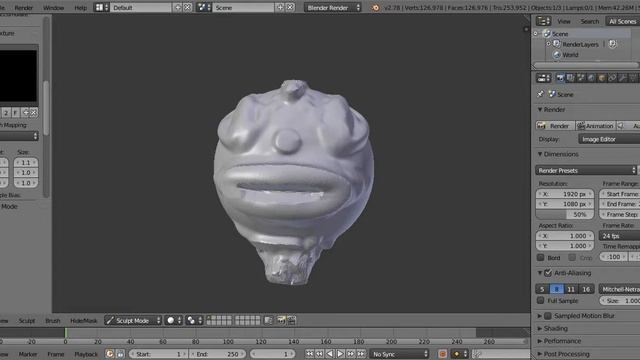Play the animation forward
The image size is (640, 360).
click(x=340, y=354)
